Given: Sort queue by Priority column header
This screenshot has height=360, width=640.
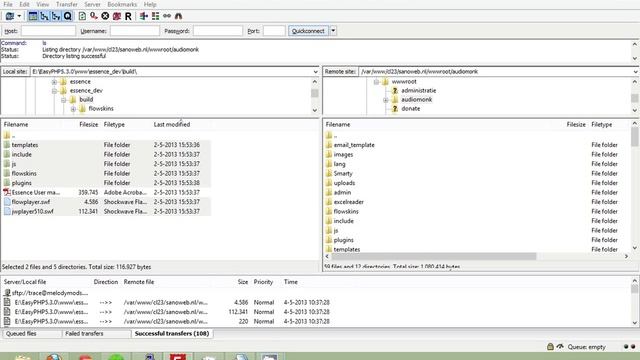Looking at the screenshot, I should click(263, 282).
